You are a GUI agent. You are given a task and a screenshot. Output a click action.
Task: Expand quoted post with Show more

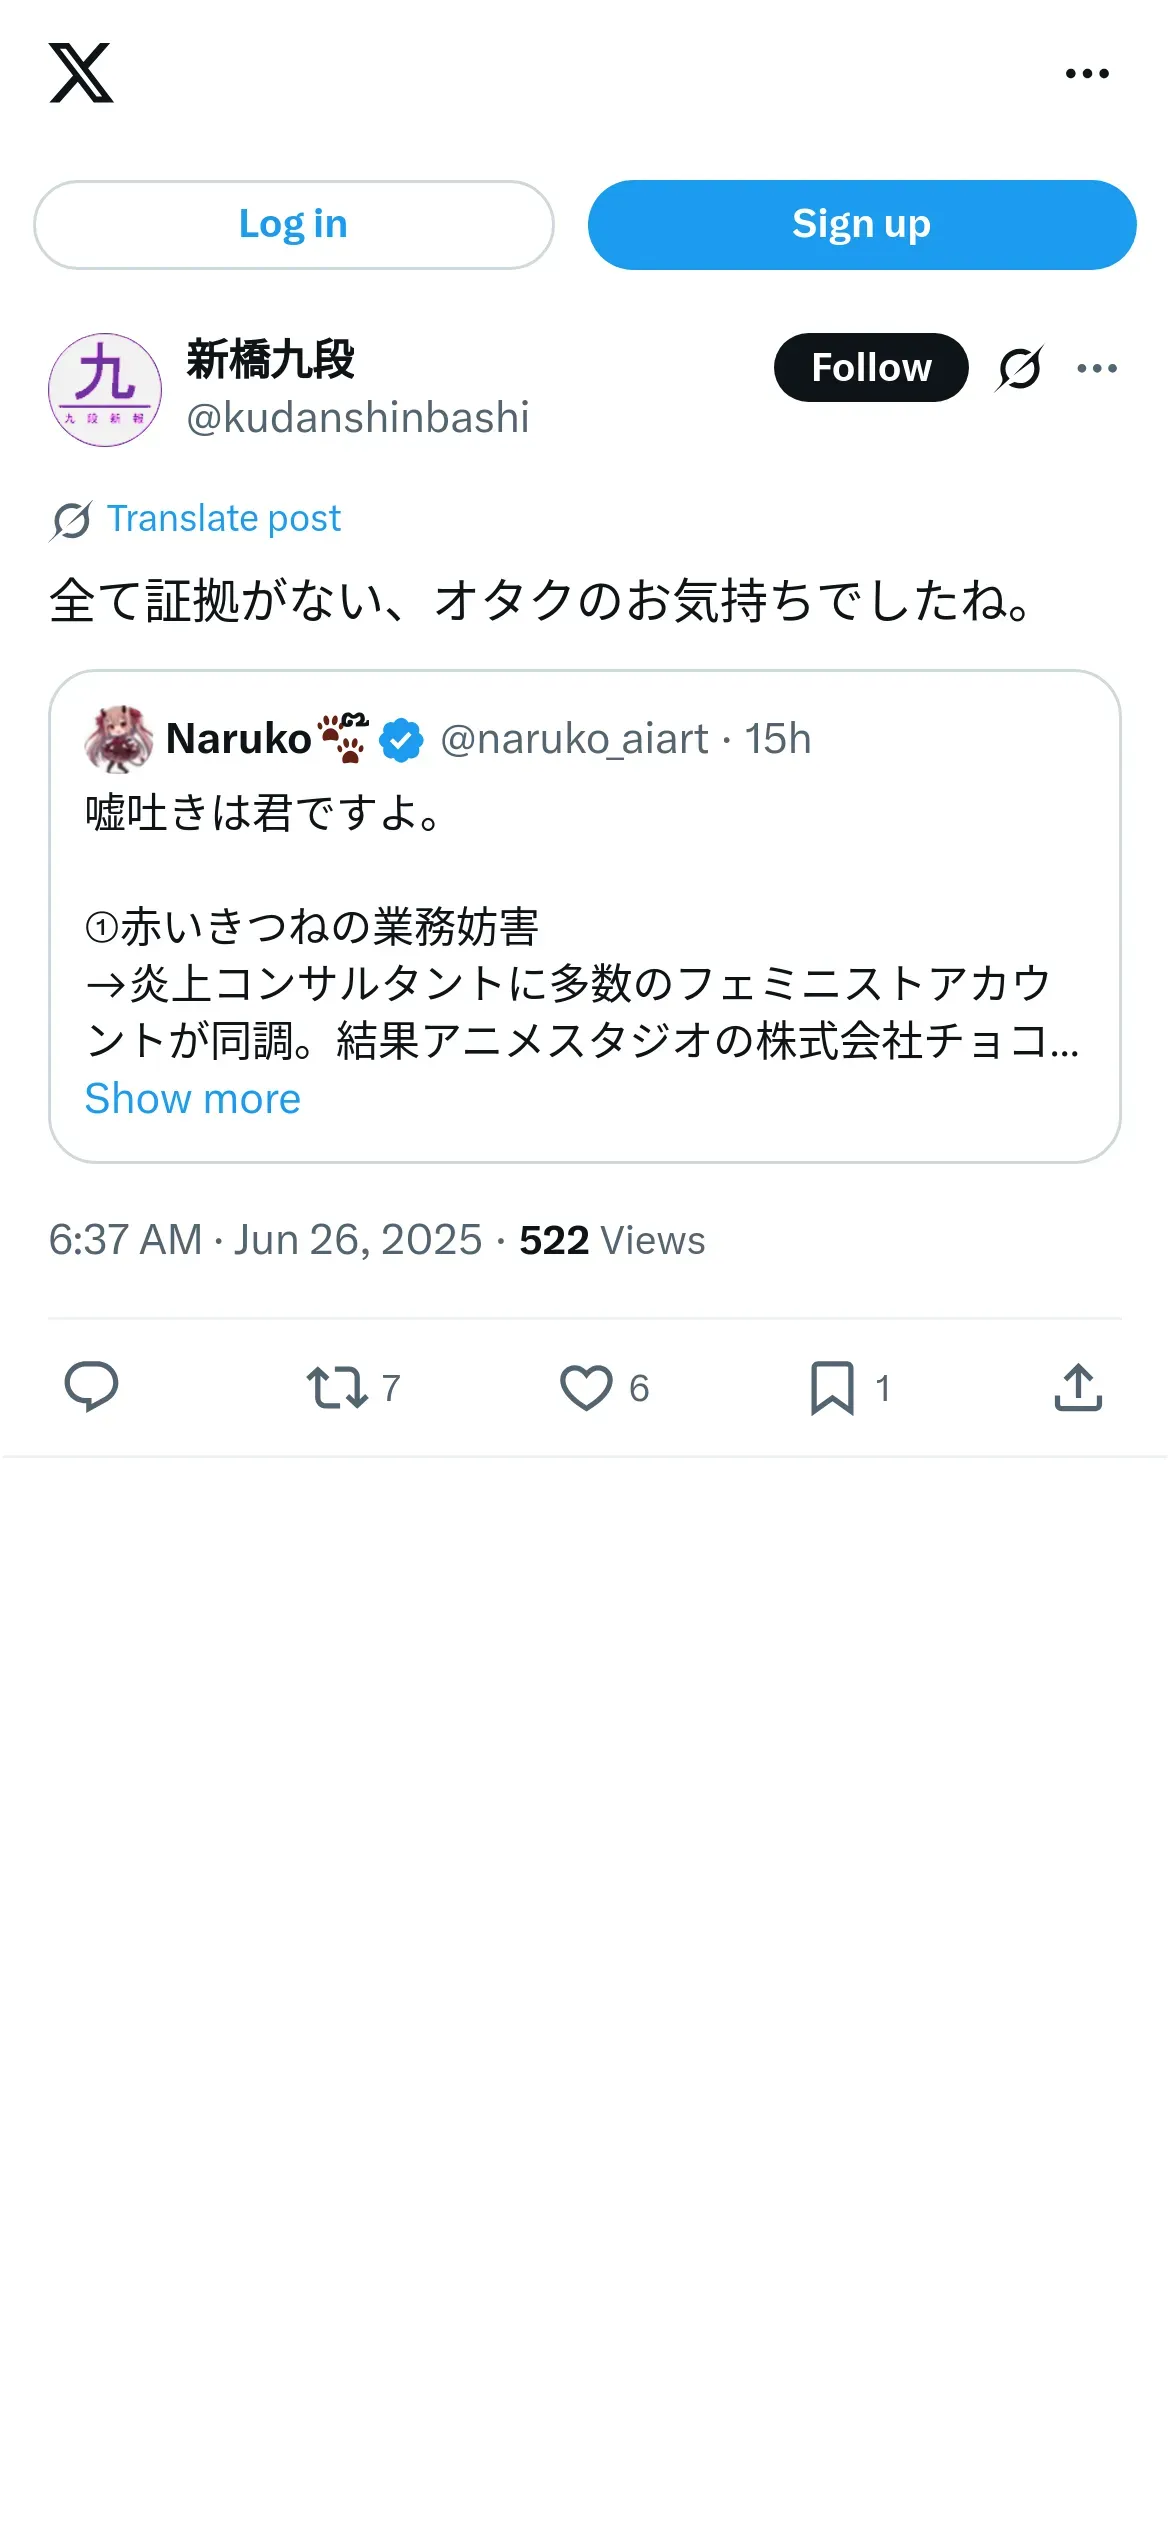coord(193,1099)
